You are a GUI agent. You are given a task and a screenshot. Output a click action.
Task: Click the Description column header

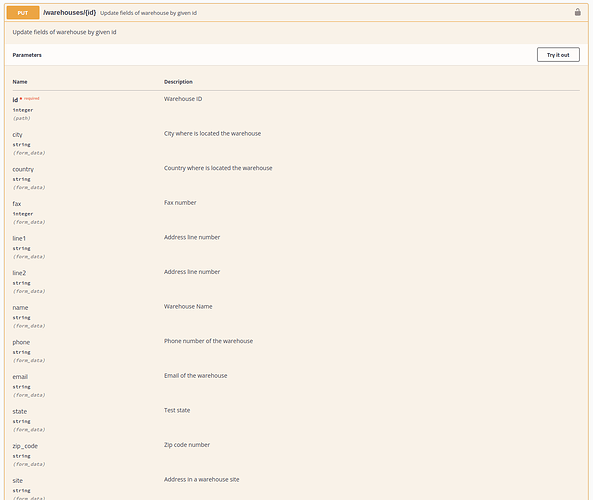pos(178,82)
